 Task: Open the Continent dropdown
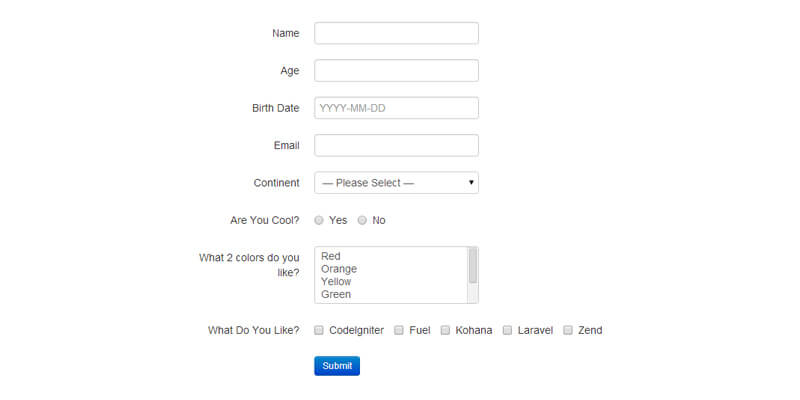click(396, 183)
